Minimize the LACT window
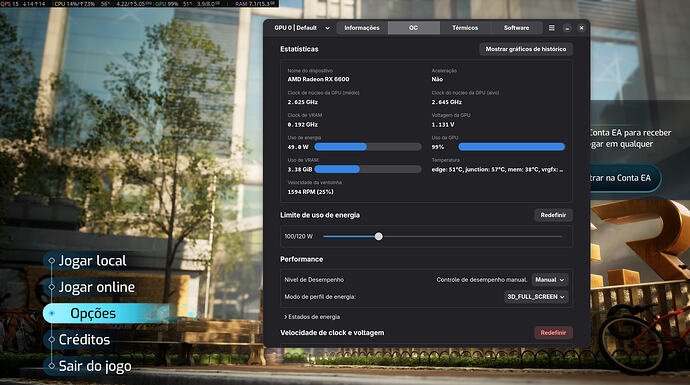Screen dimensions: 690x385 pyautogui.click(x=567, y=28)
